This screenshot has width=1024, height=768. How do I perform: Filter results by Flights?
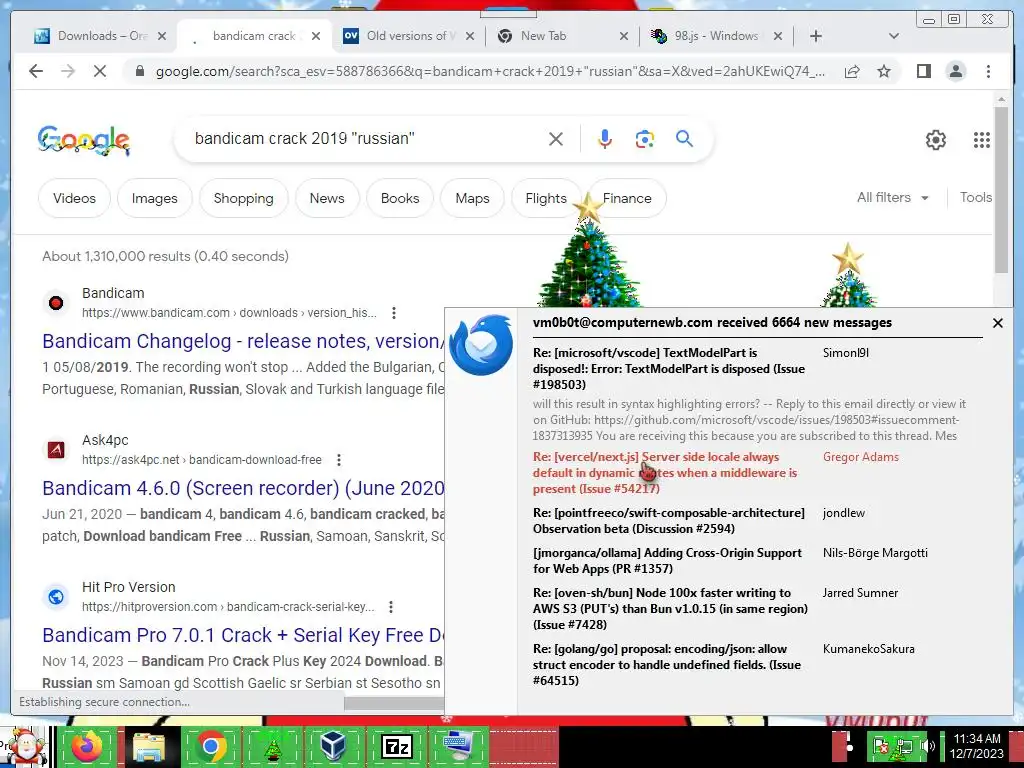pyautogui.click(x=547, y=198)
